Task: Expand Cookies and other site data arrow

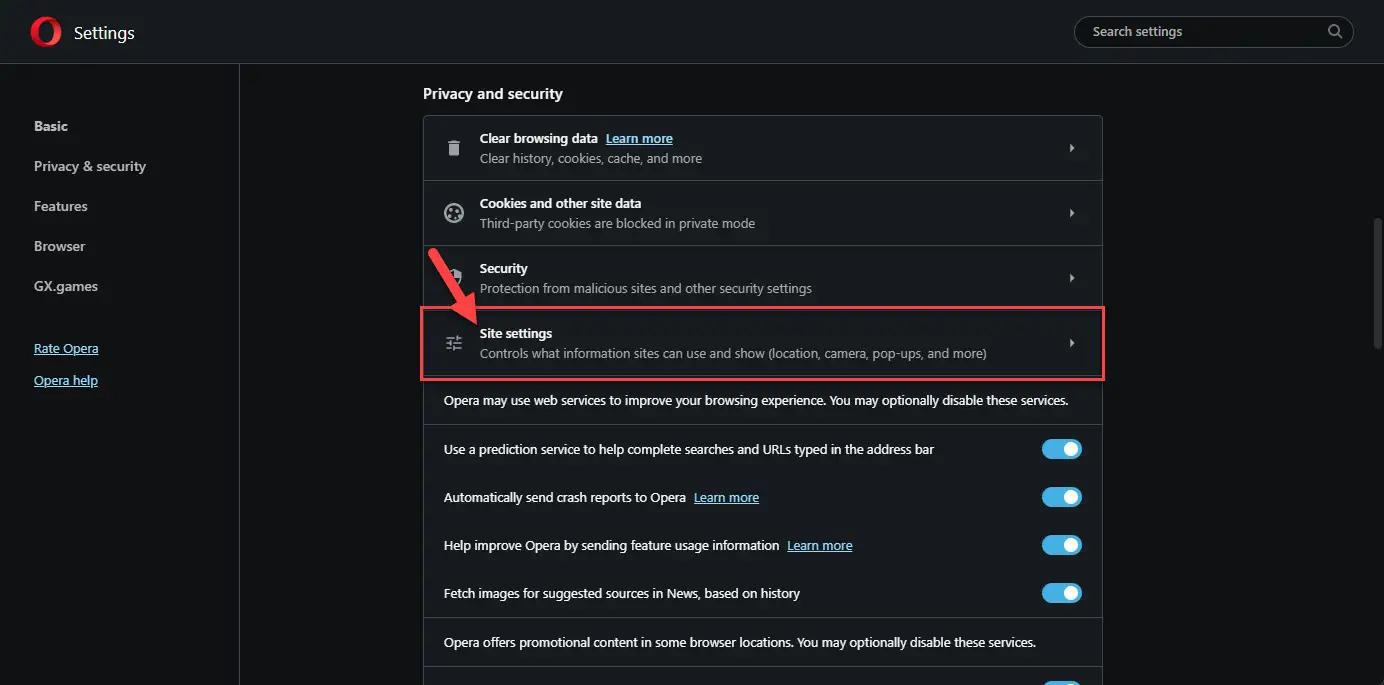Action: 1071,213
